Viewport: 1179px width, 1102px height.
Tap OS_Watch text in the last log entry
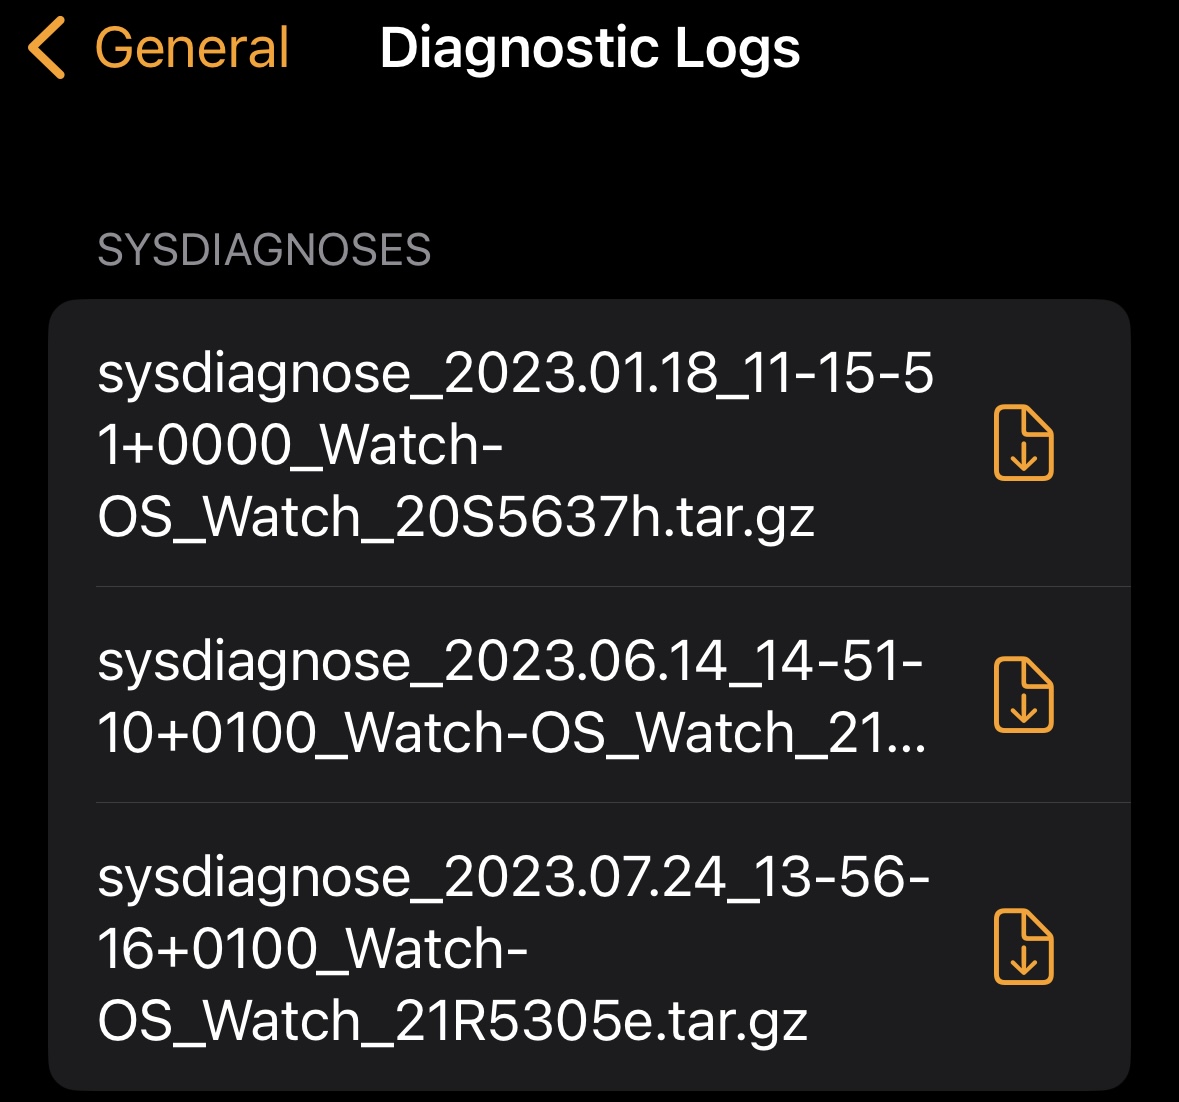(x=229, y=1021)
